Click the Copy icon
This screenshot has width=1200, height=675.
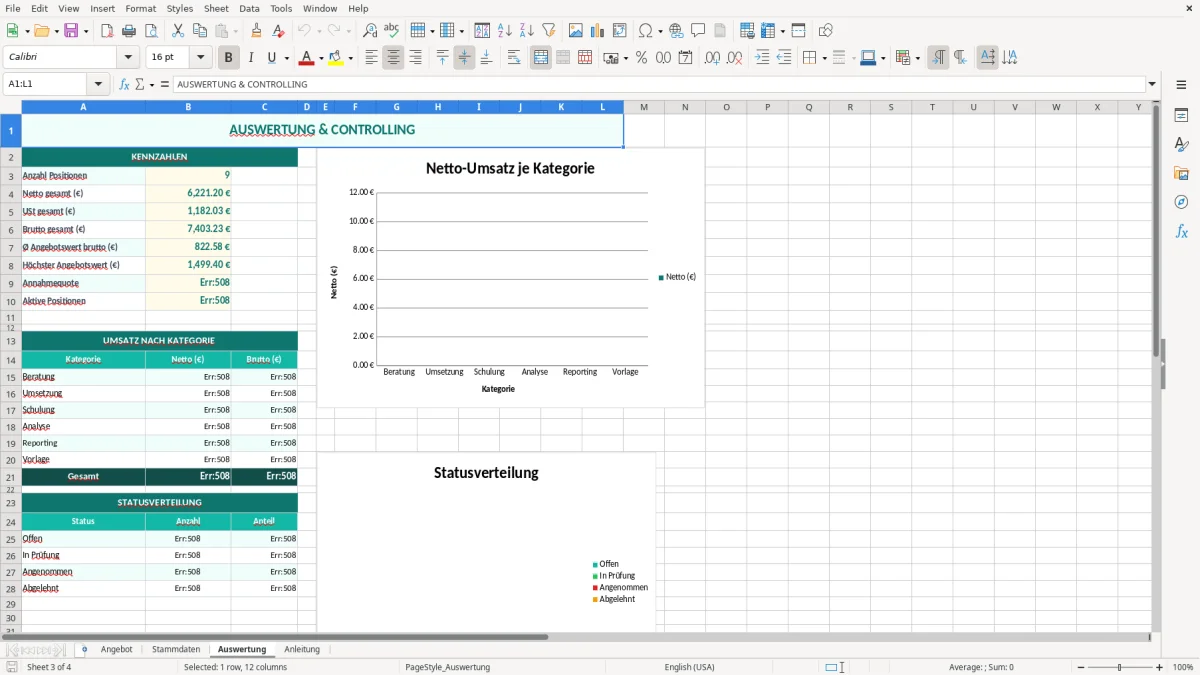[x=200, y=31]
